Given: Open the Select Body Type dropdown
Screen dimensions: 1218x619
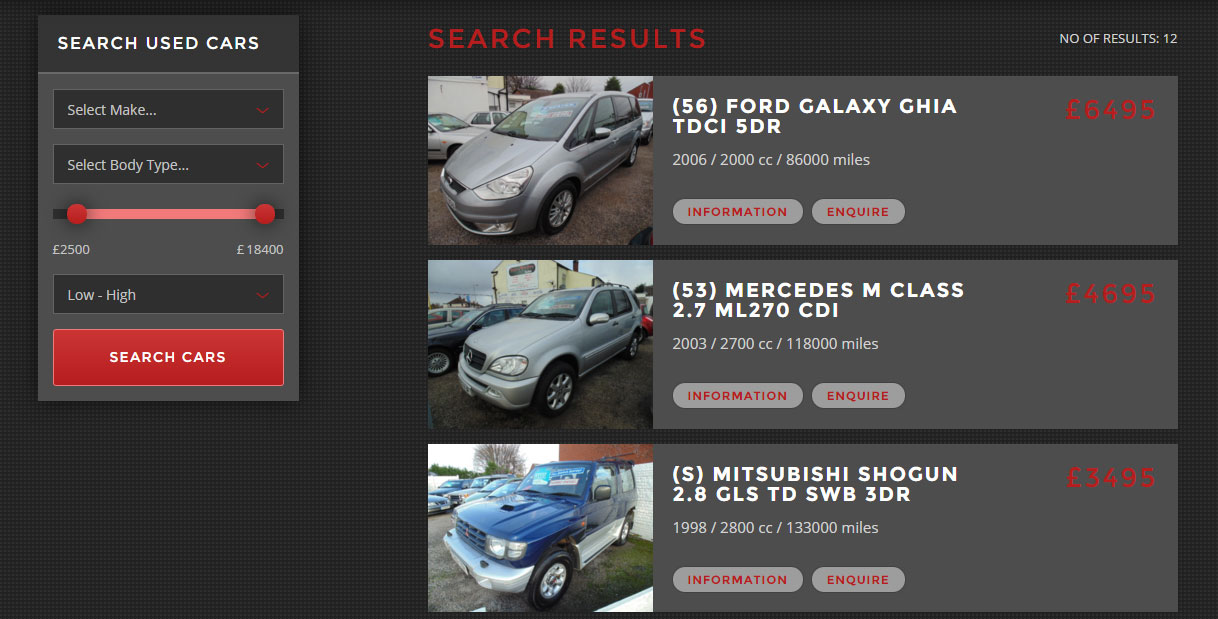Looking at the screenshot, I should pos(168,164).
